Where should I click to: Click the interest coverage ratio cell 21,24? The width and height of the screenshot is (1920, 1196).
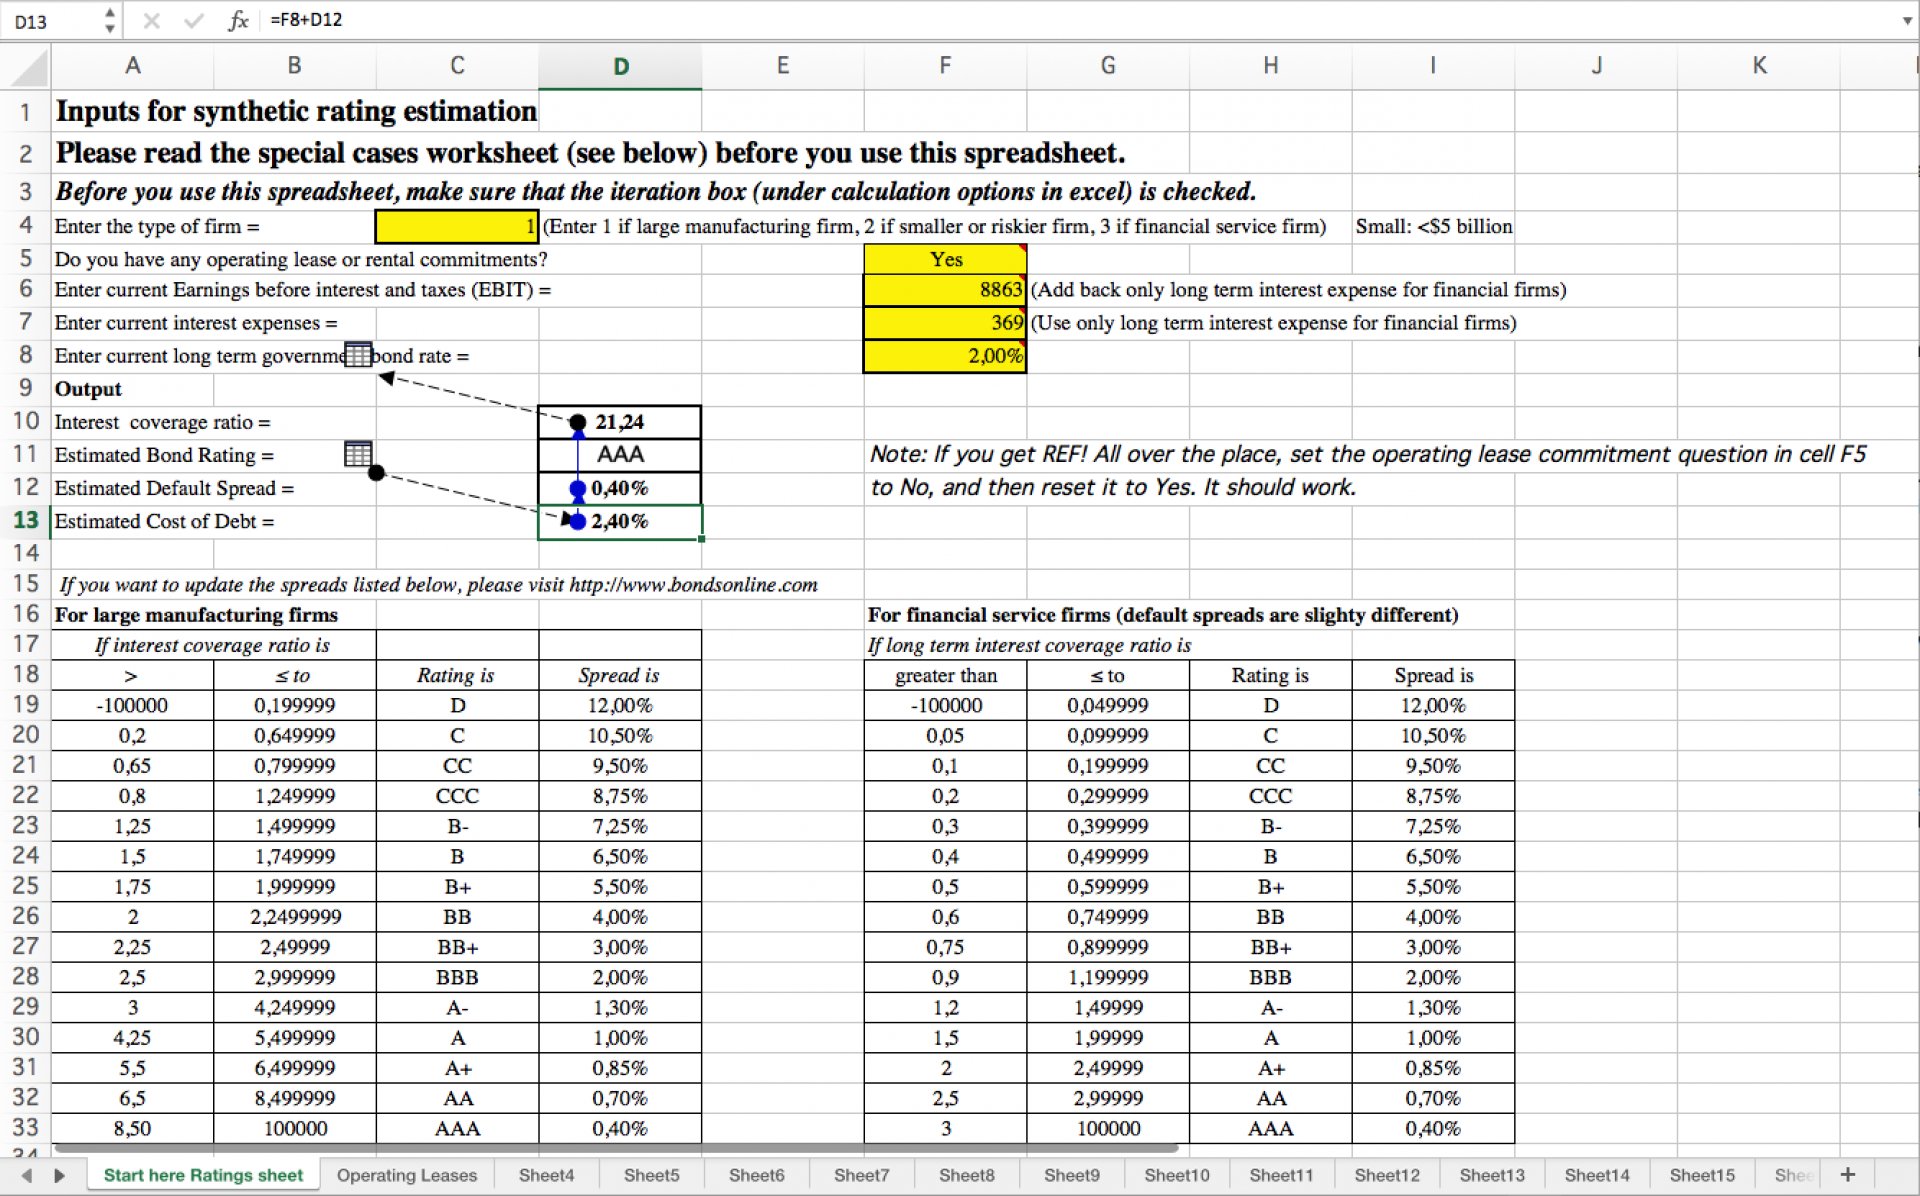pos(620,422)
